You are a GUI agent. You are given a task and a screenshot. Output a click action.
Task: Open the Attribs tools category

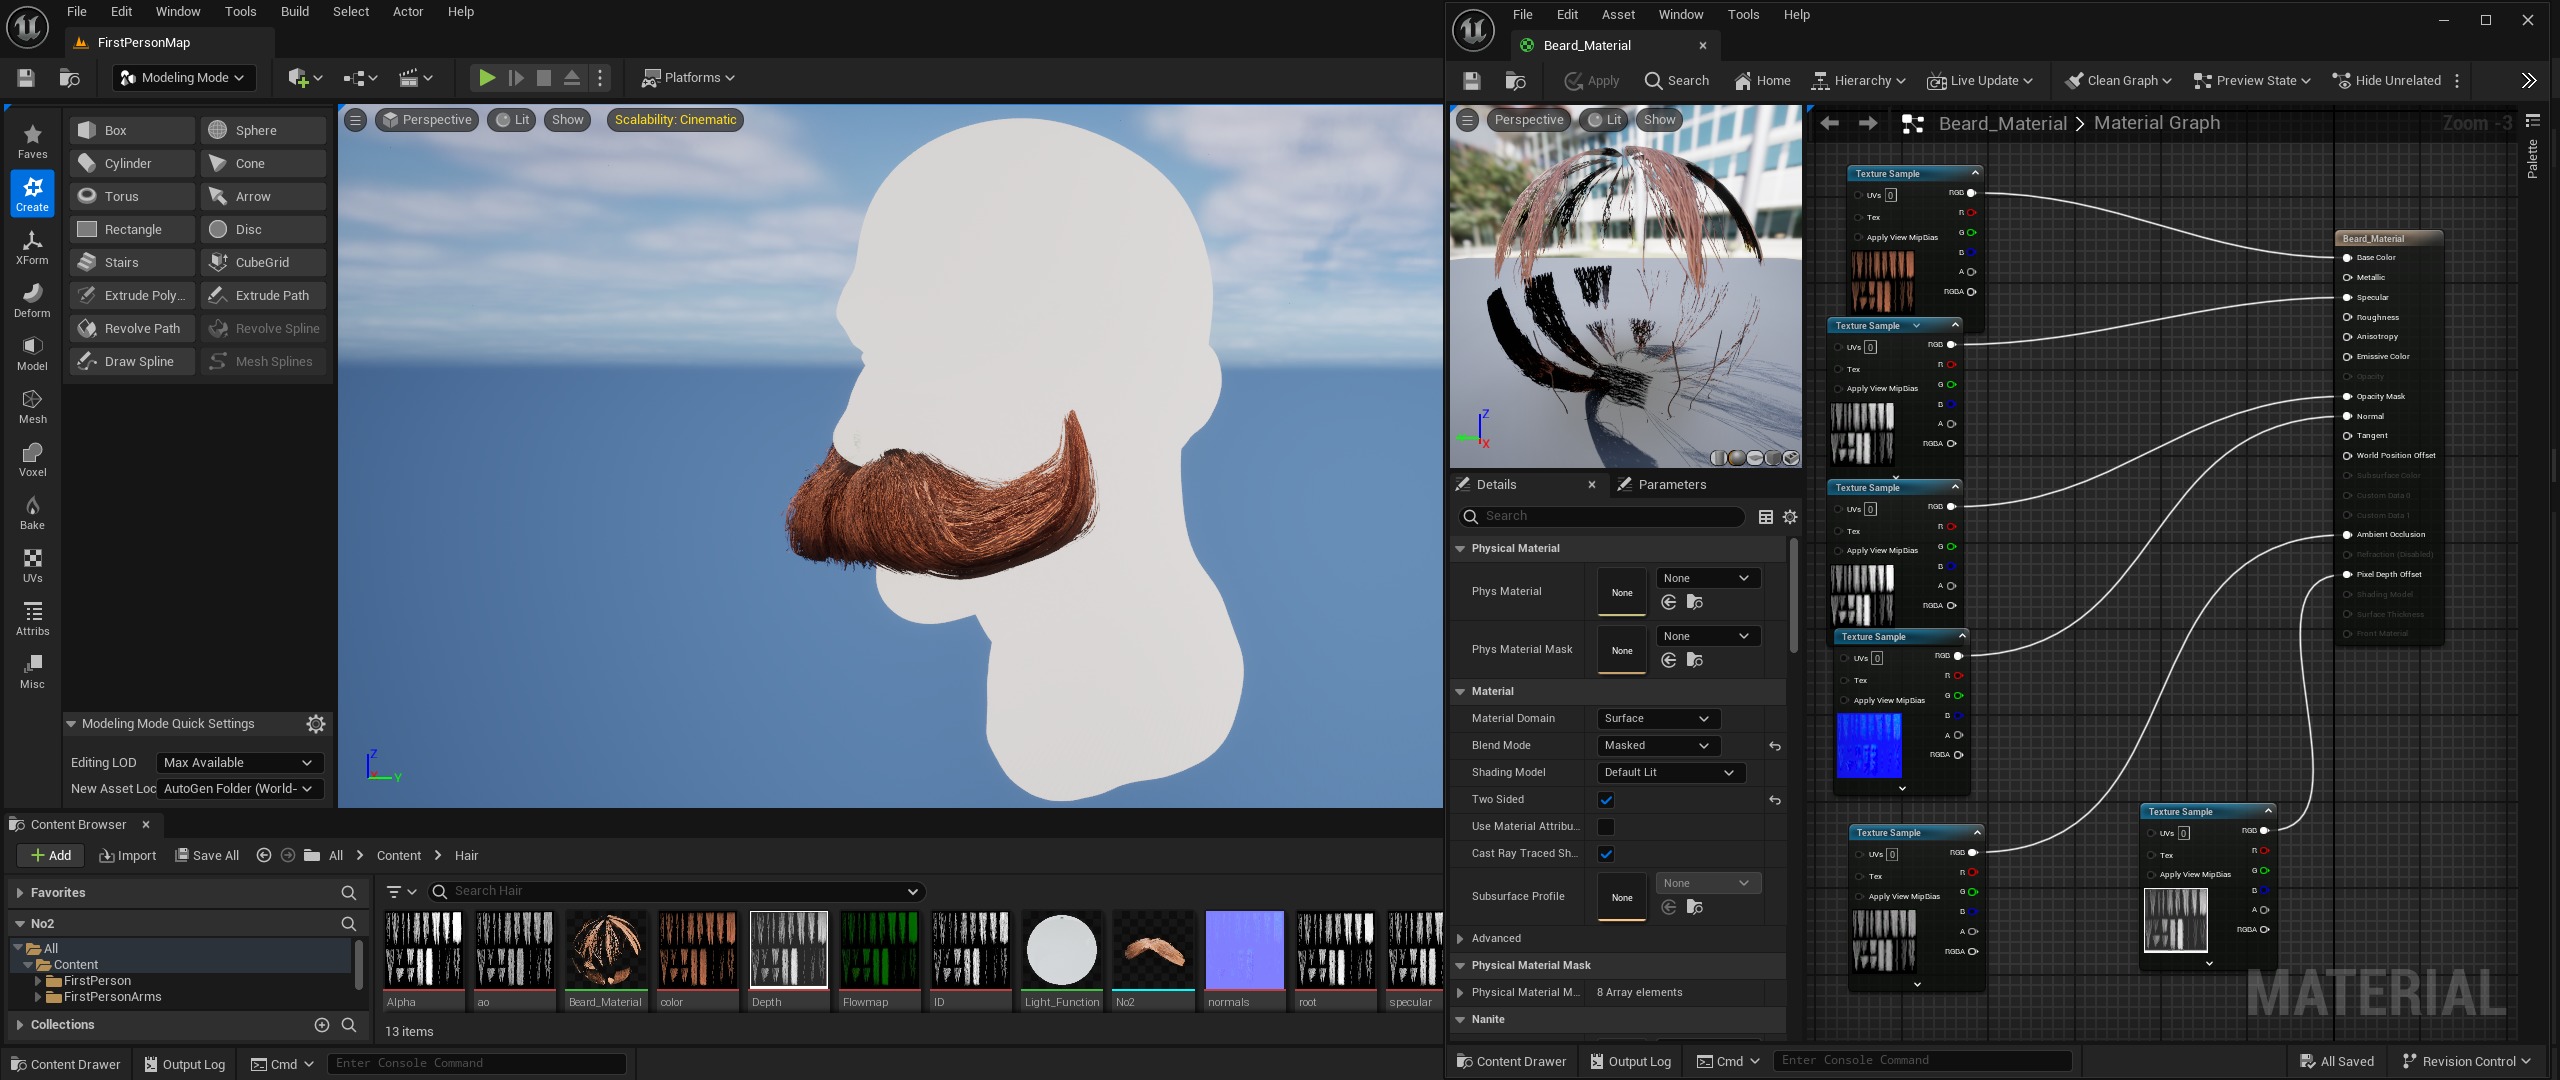tap(32, 617)
